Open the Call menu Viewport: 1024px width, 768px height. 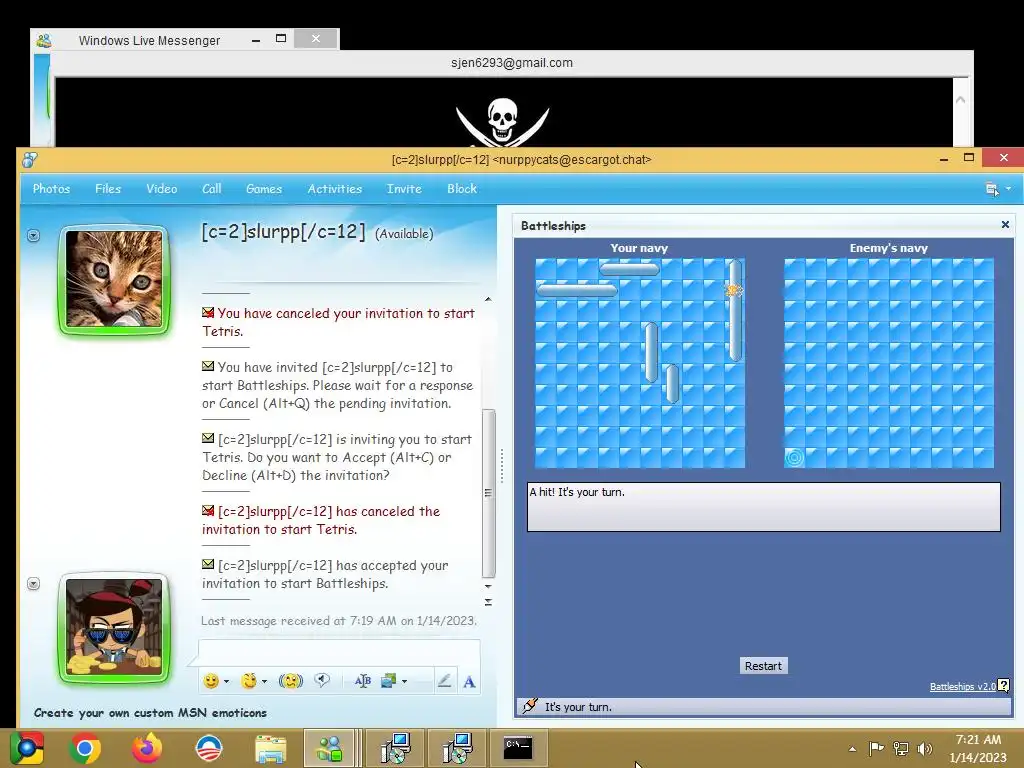pyautogui.click(x=211, y=189)
